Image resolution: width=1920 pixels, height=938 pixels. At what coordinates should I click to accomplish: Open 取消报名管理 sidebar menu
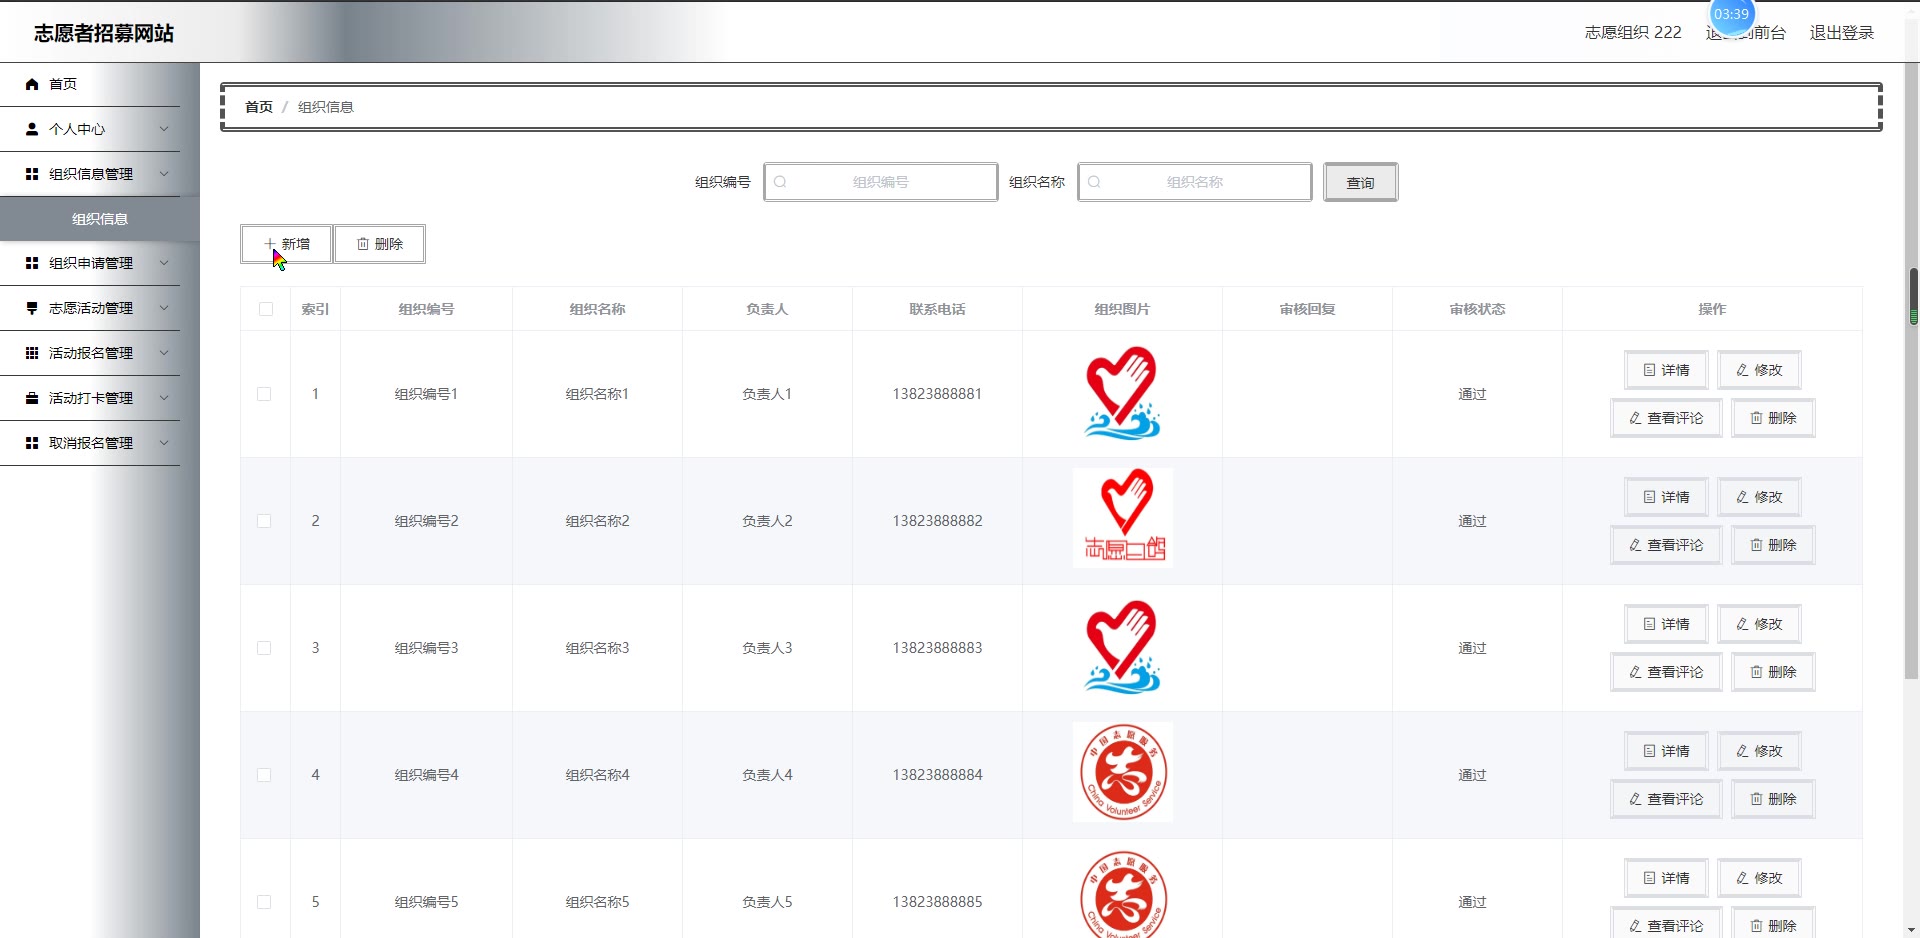point(90,443)
